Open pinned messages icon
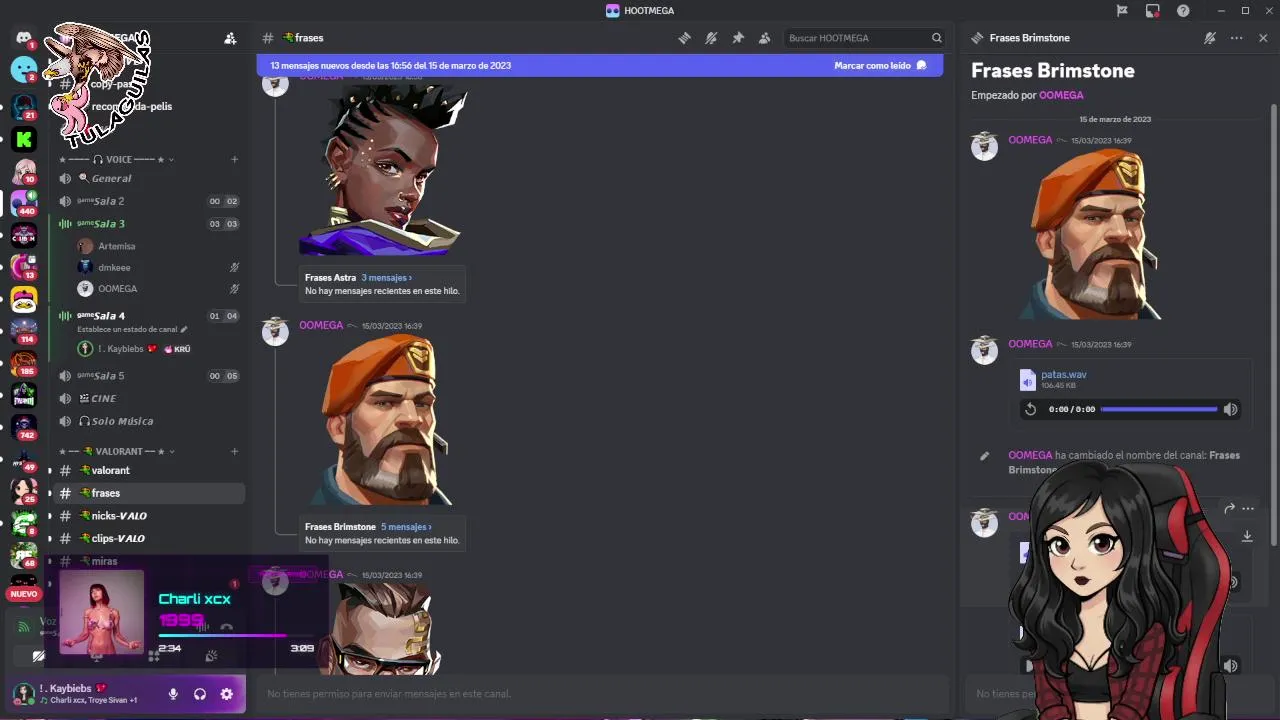1280x720 pixels. 738,38
